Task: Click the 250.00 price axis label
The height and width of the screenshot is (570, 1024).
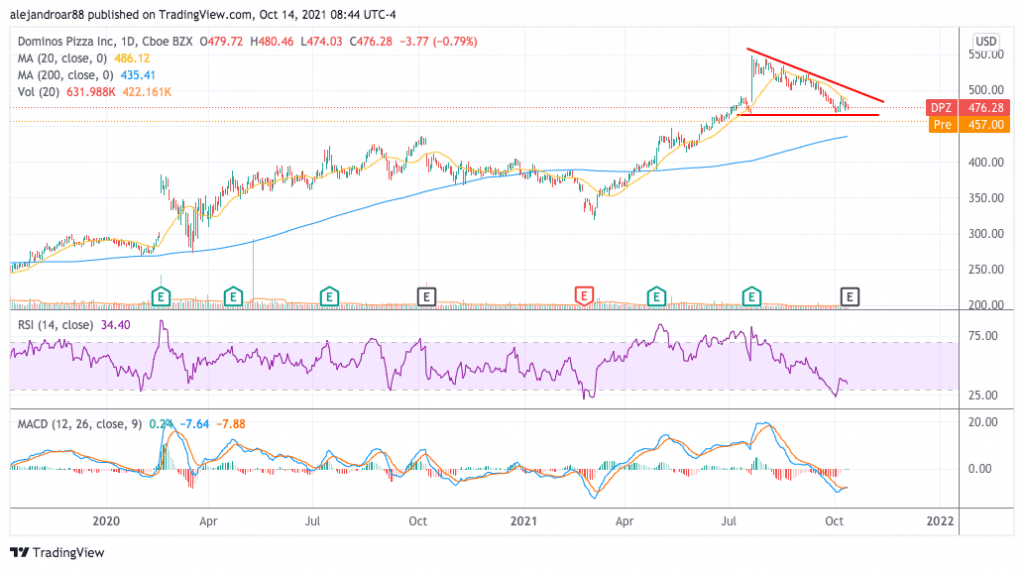Action: [986, 270]
